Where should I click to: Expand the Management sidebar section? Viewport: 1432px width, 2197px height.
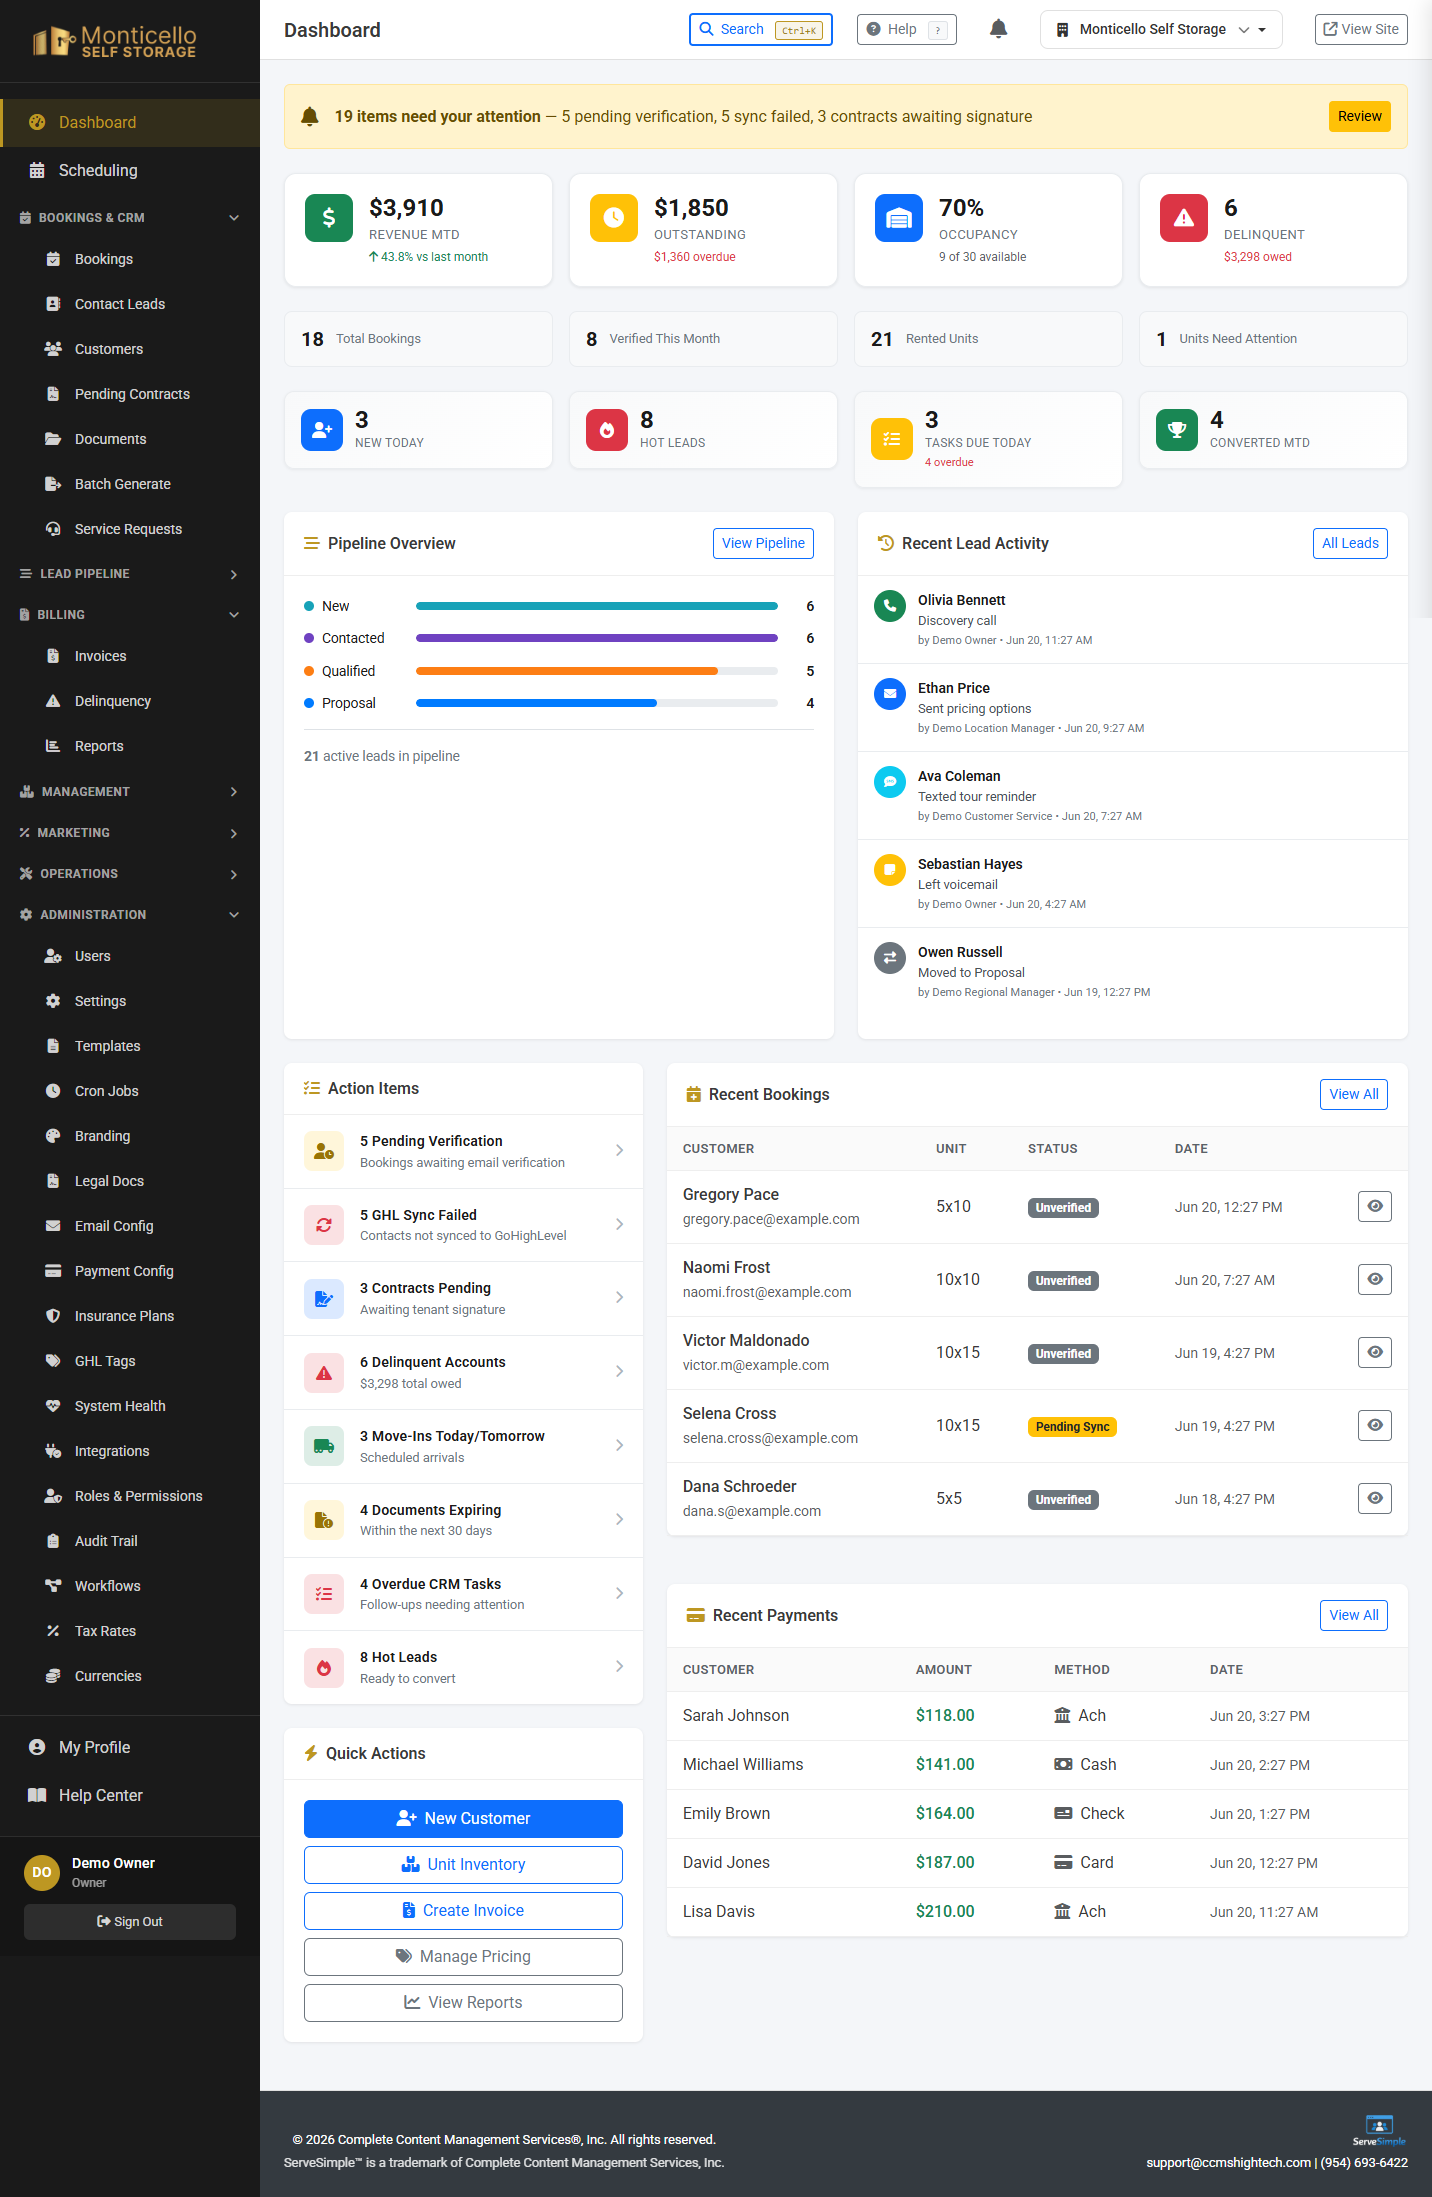click(130, 792)
